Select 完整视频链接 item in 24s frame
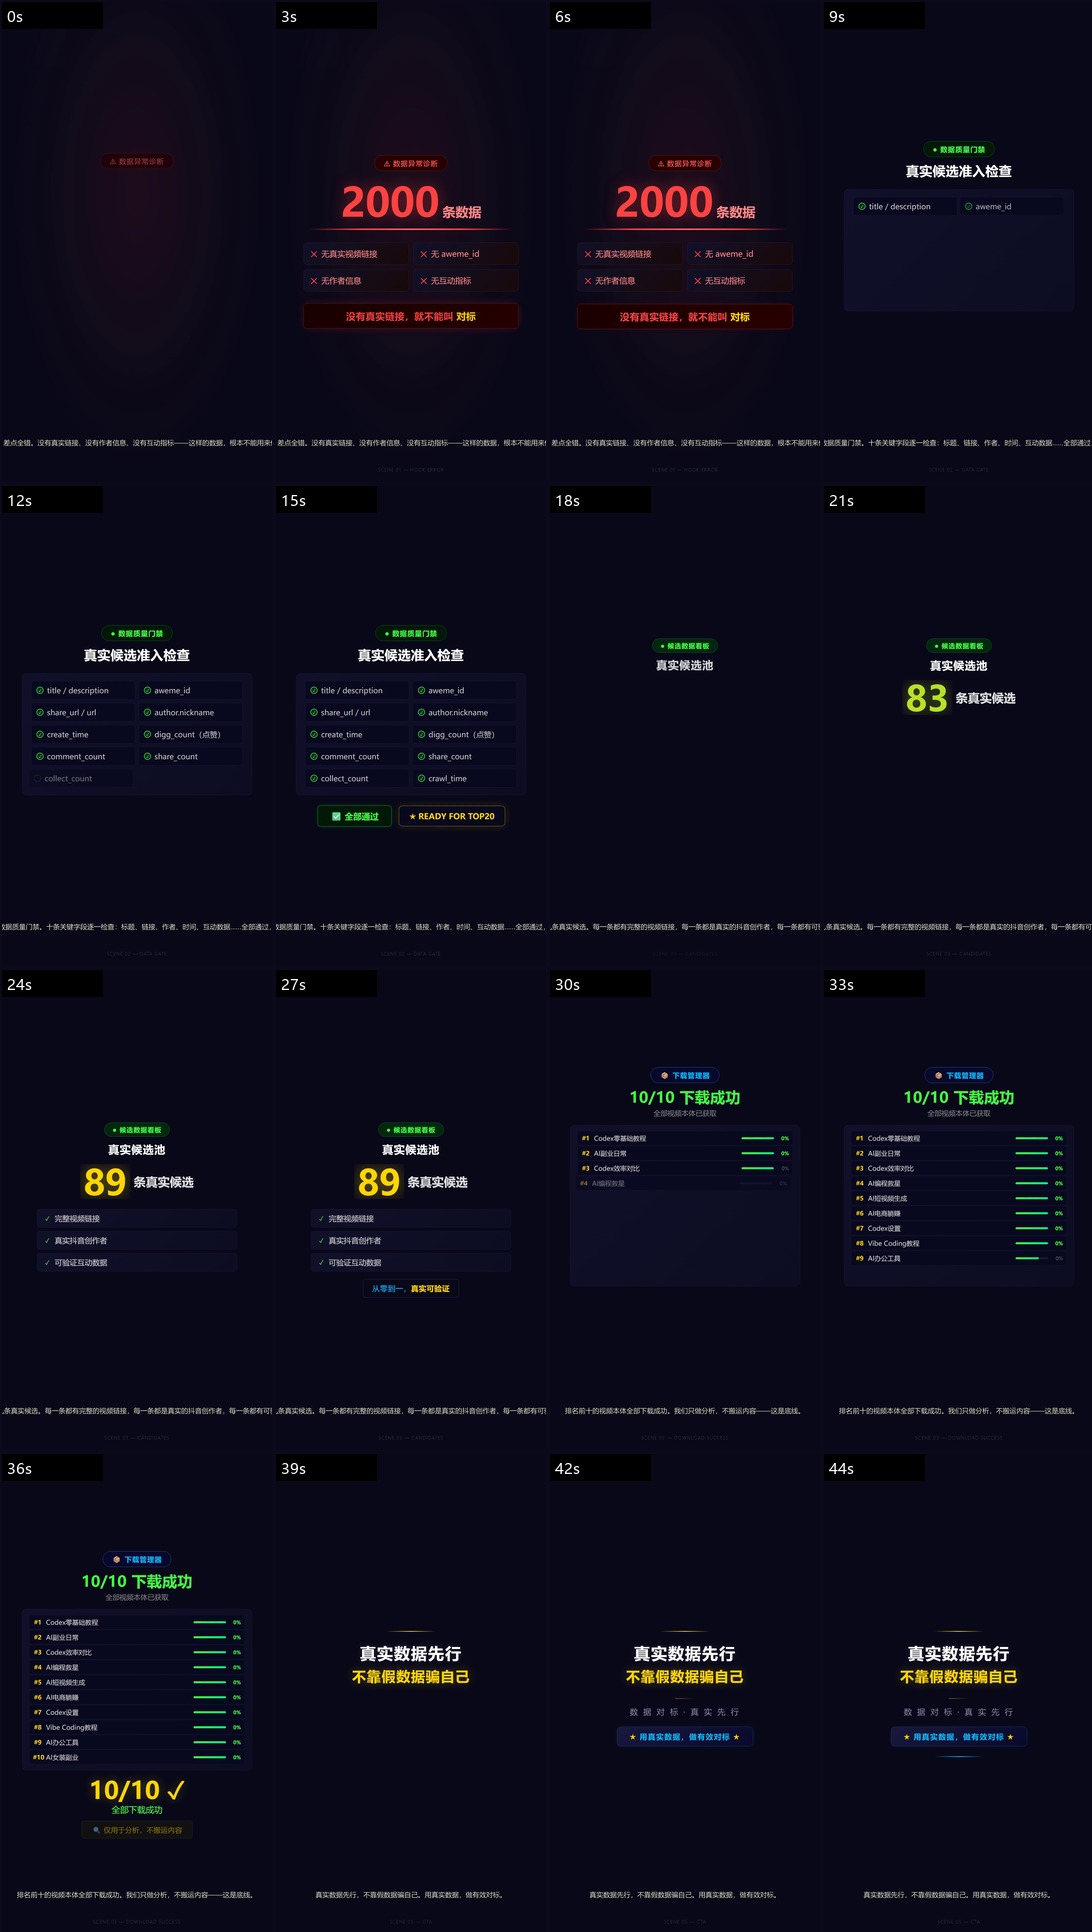The width and height of the screenshot is (1092, 1932). [x=137, y=1219]
